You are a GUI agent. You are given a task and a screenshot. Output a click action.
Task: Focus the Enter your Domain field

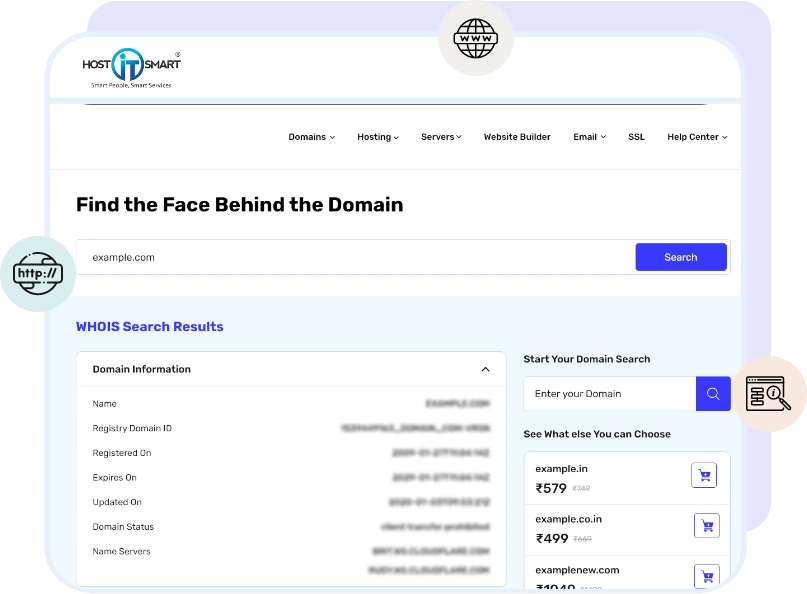click(x=610, y=394)
